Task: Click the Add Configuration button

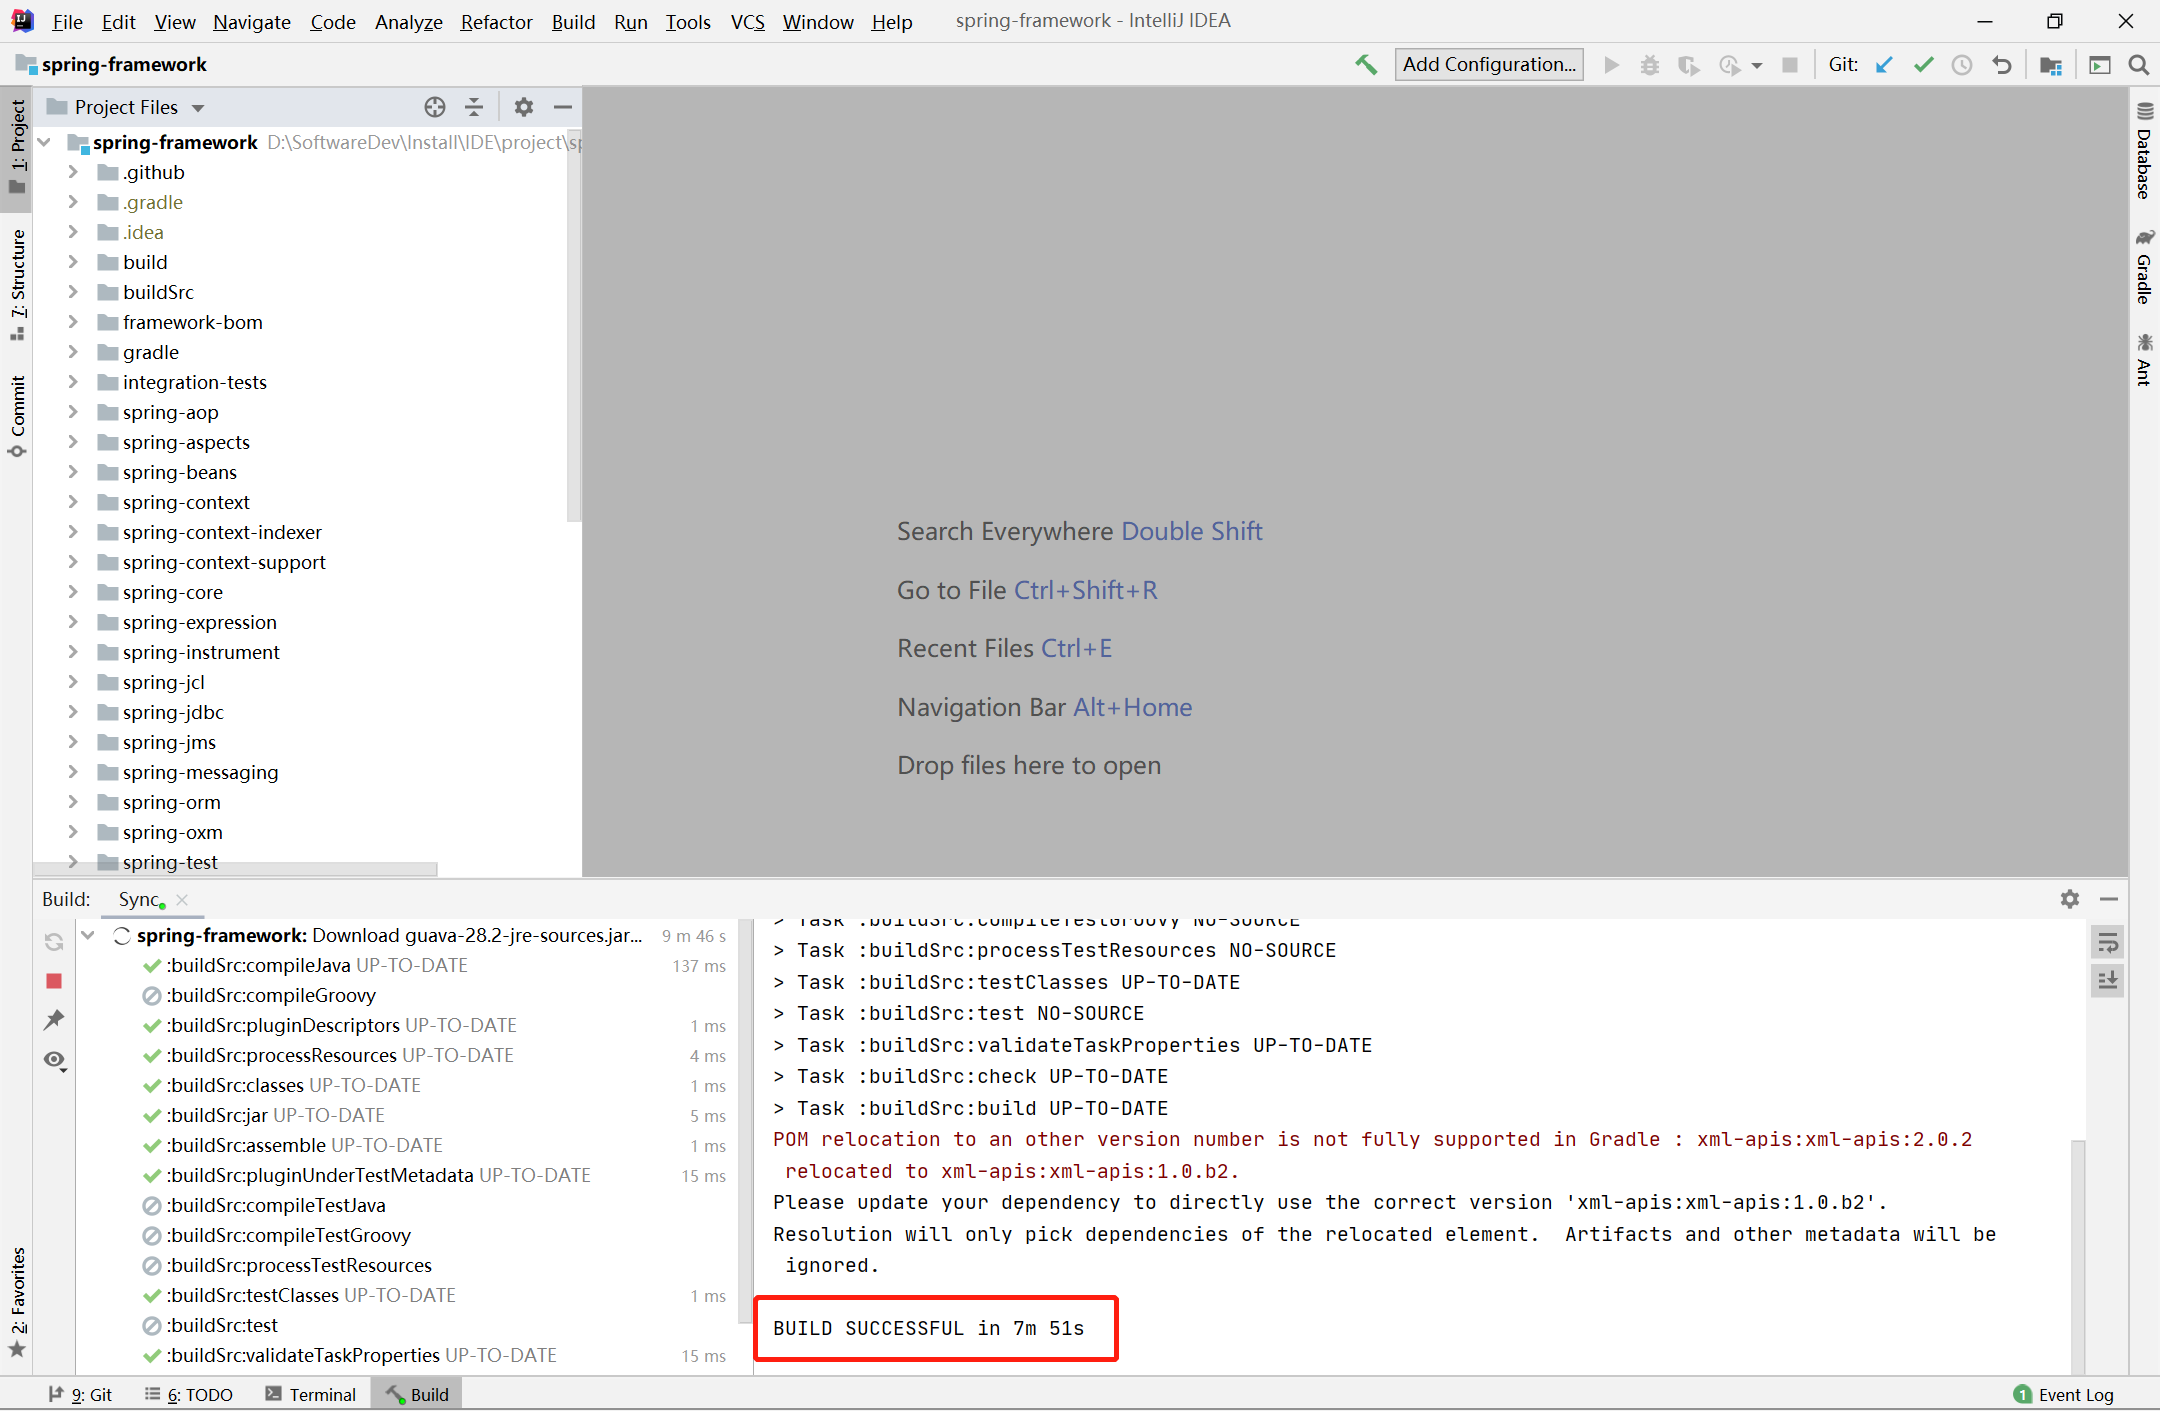Action: pos(1488,65)
